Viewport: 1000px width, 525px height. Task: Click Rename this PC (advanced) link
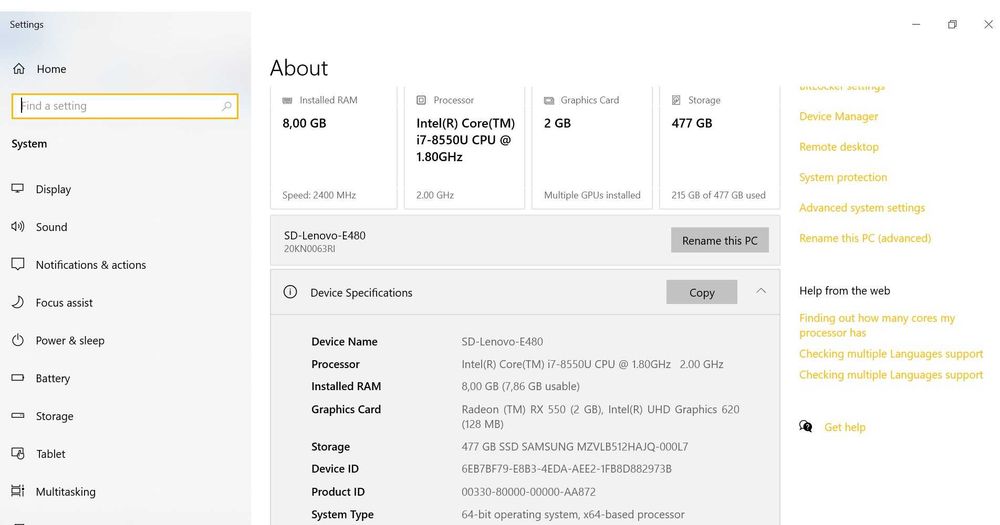coord(865,238)
